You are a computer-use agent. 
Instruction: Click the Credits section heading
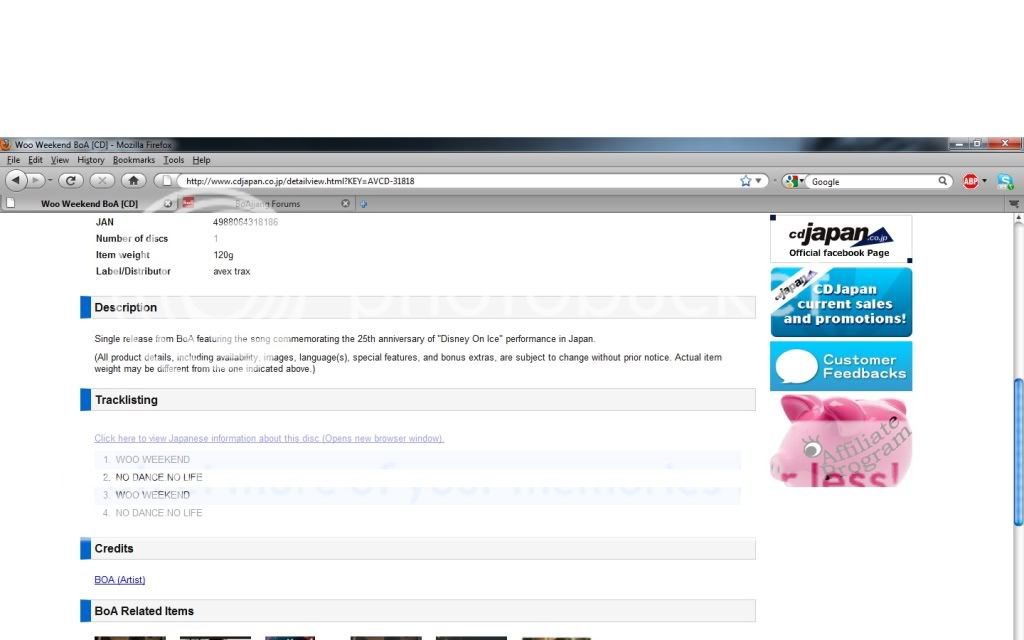(x=114, y=549)
